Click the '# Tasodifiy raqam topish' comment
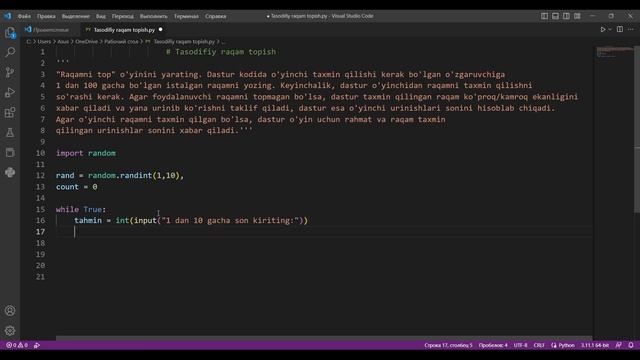 pos(221,52)
